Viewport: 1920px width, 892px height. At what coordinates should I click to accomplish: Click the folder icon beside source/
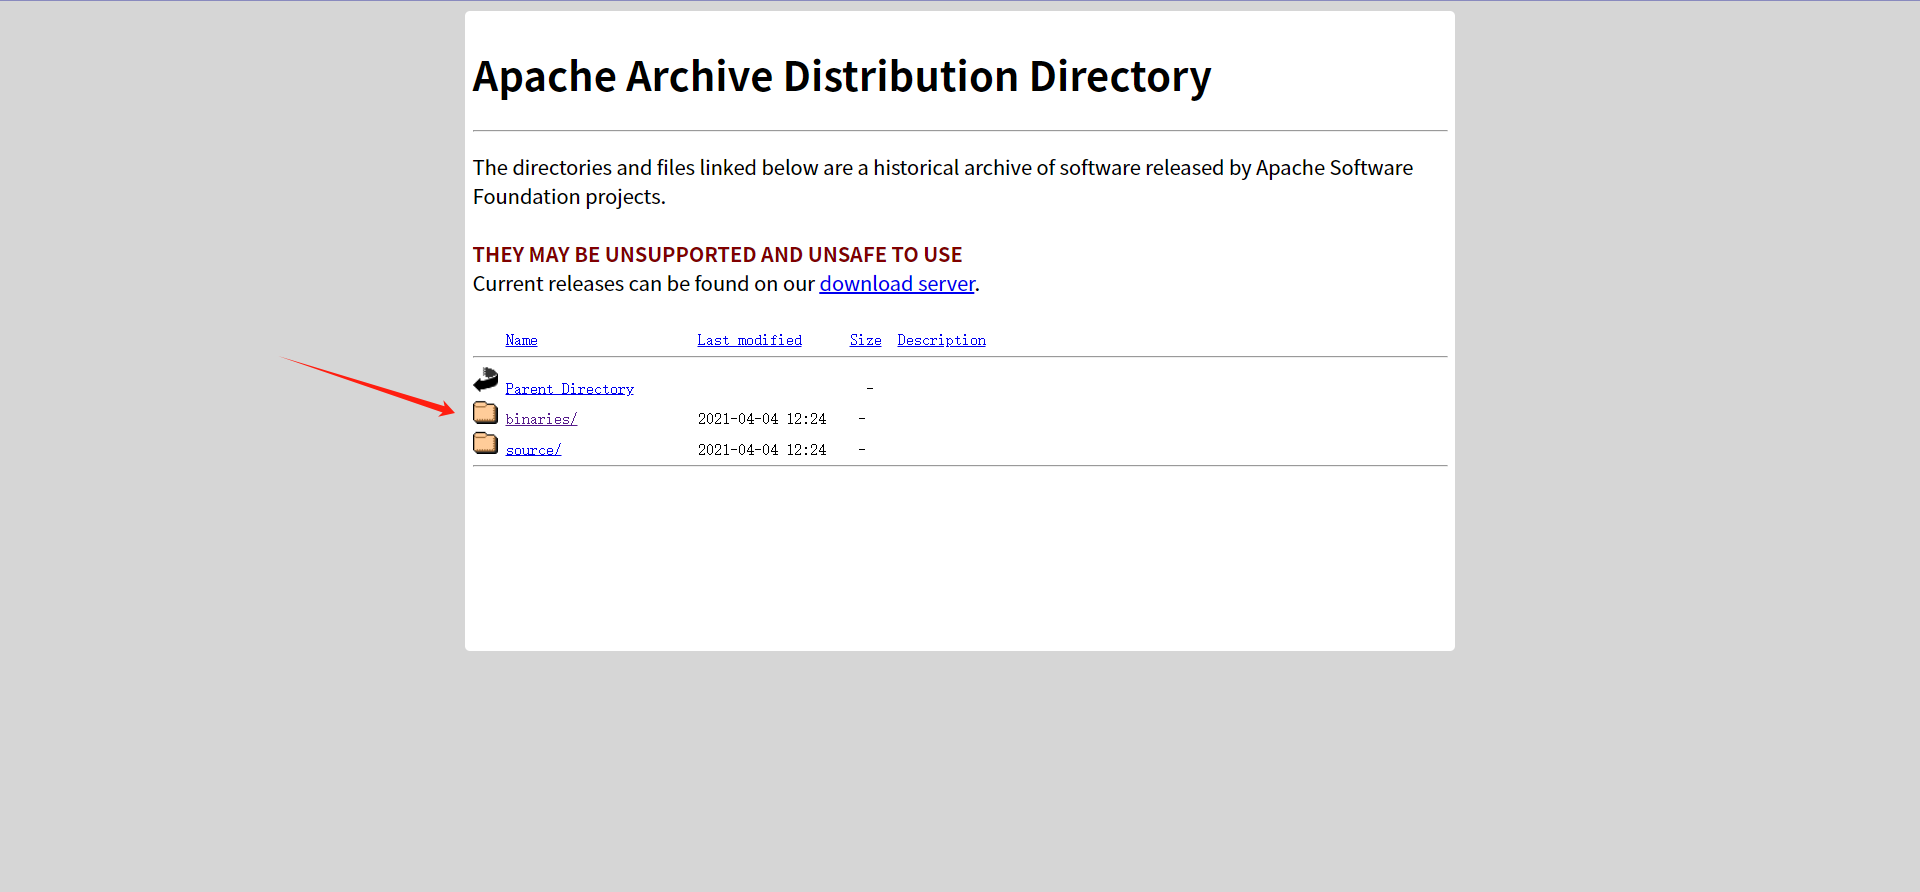click(x=486, y=443)
